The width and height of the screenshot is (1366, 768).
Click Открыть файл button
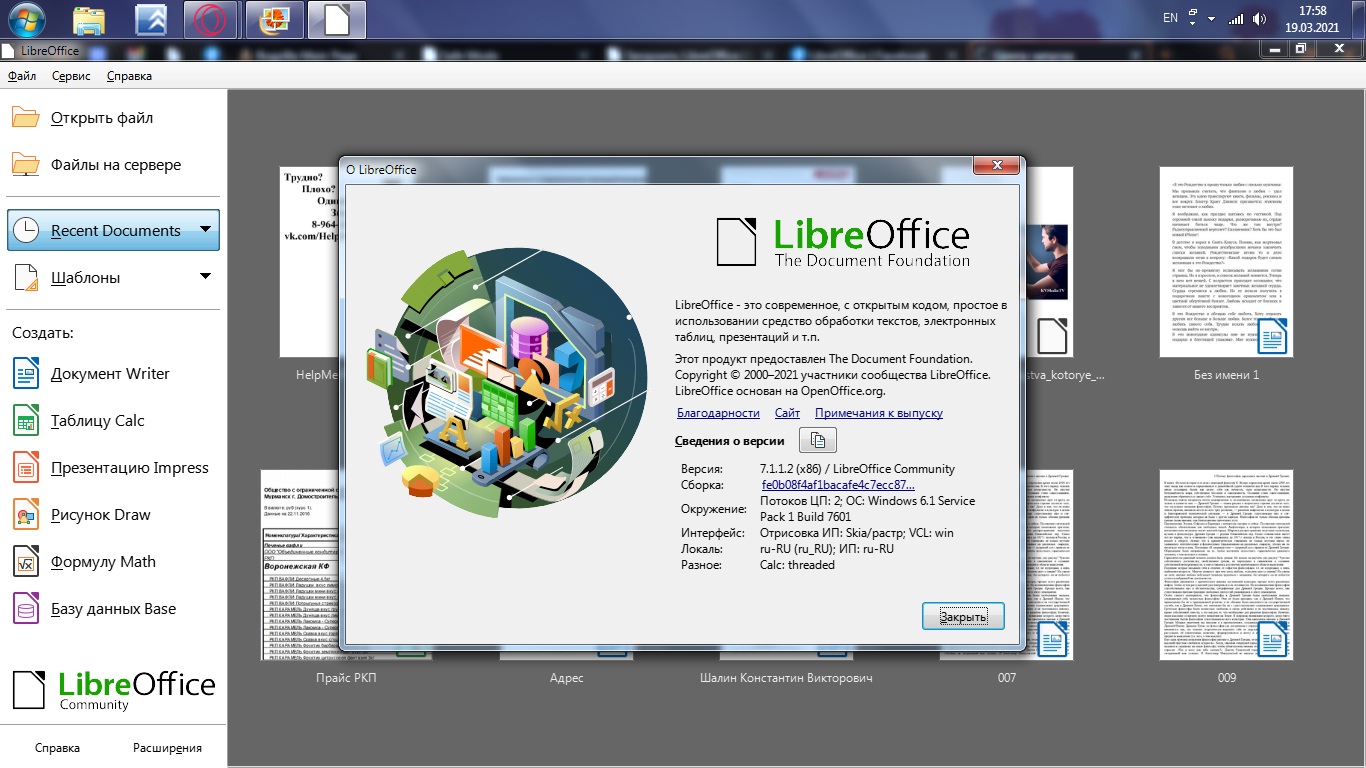pyautogui.click(x=113, y=117)
